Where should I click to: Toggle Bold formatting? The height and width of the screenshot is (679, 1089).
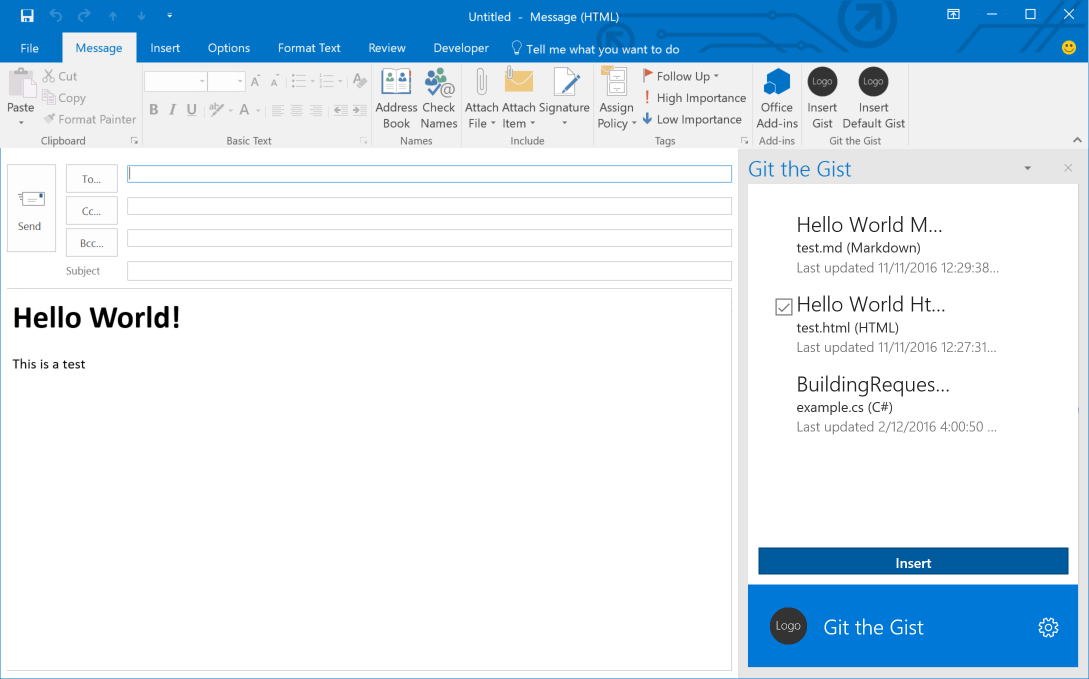153,109
